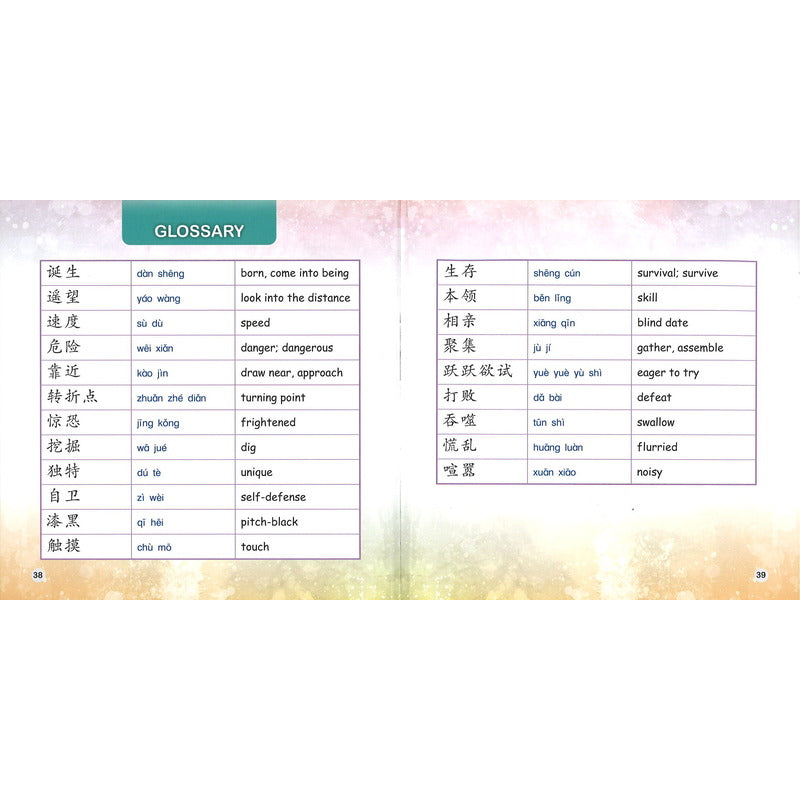
Task: Click the pinyin 'zhuǎn zhé diǎn'
Action: pyautogui.click(x=172, y=398)
